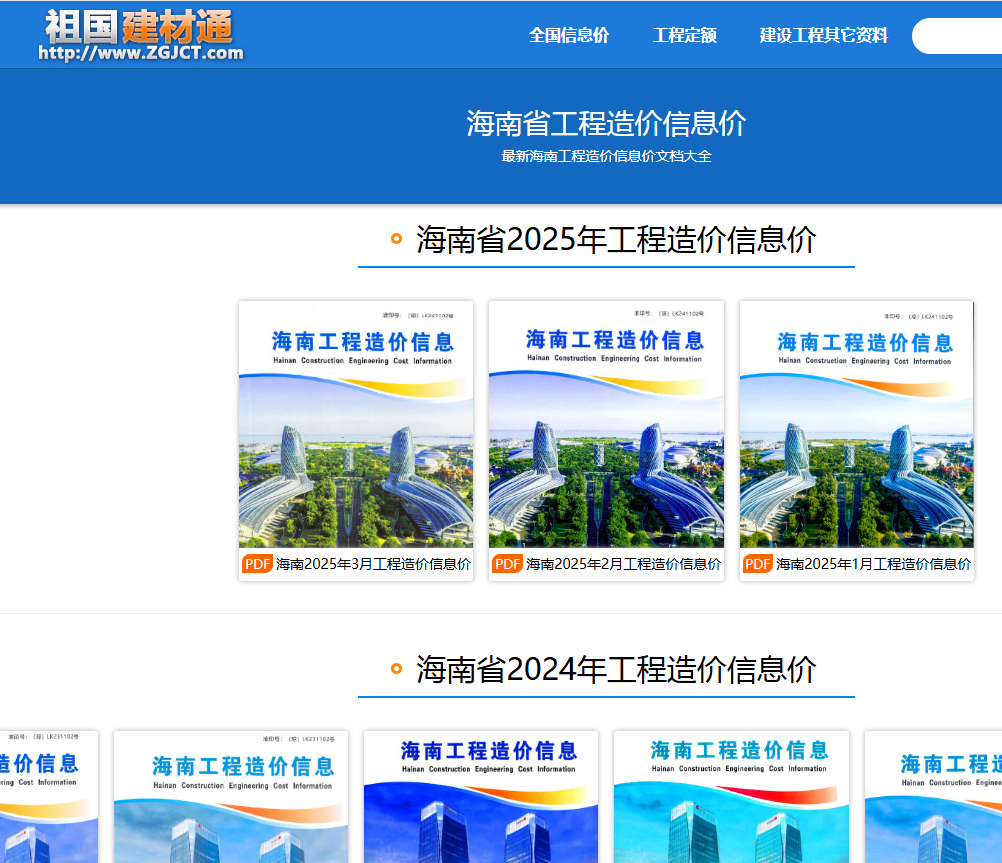Open the 2024 cover with orange swoosh on light blue background
Image resolution: width=1002 pixels, height=863 pixels.
coord(231,797)
